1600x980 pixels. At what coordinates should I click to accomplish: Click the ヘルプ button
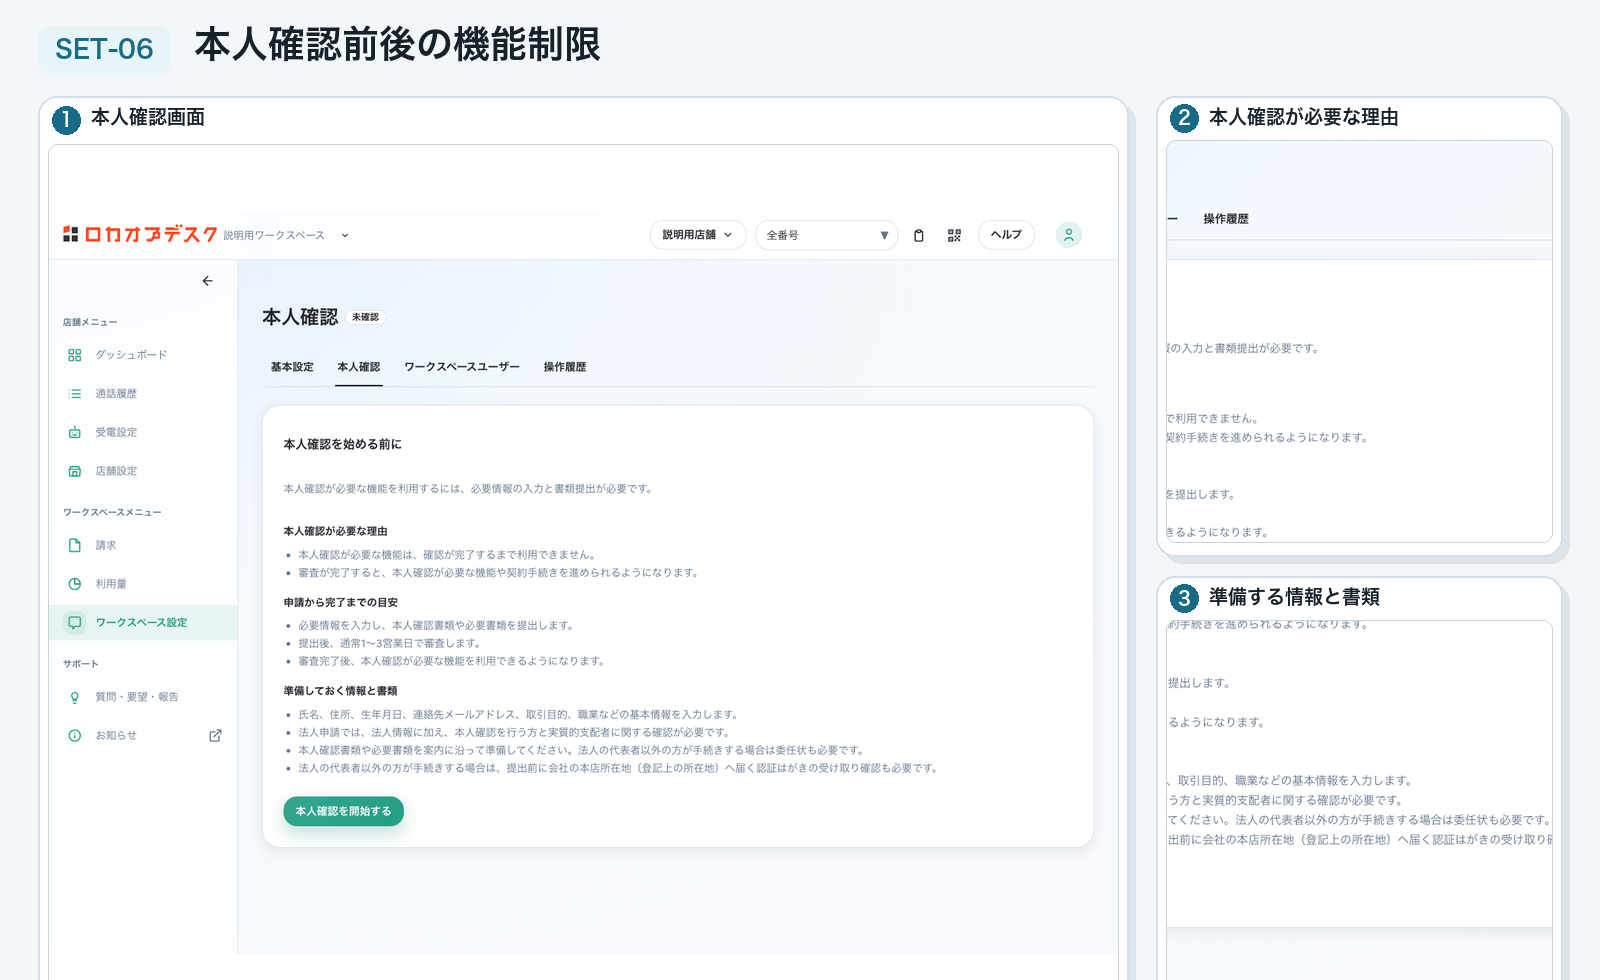(x=1006, y=235)
